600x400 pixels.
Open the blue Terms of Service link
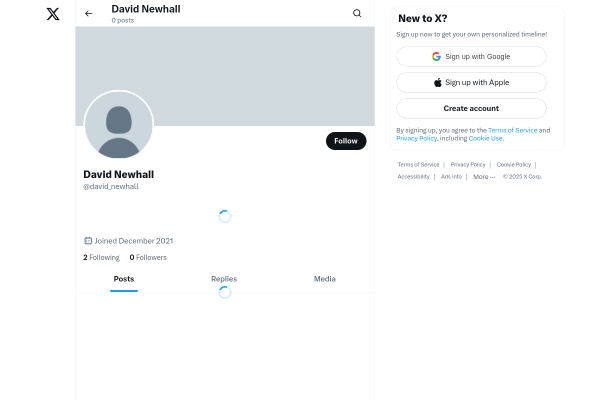coord(512,130)
